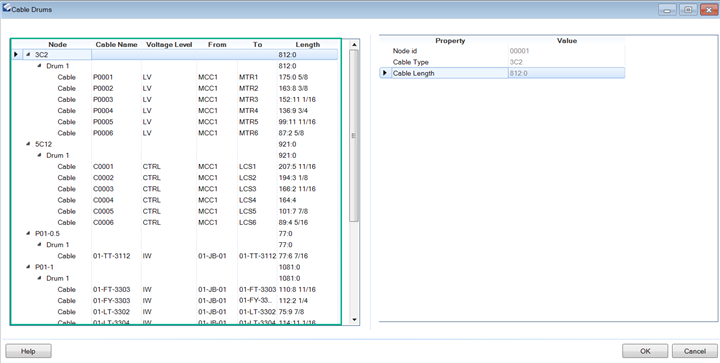Click the row selector arrow beside Cable Length

pos(385,73)
